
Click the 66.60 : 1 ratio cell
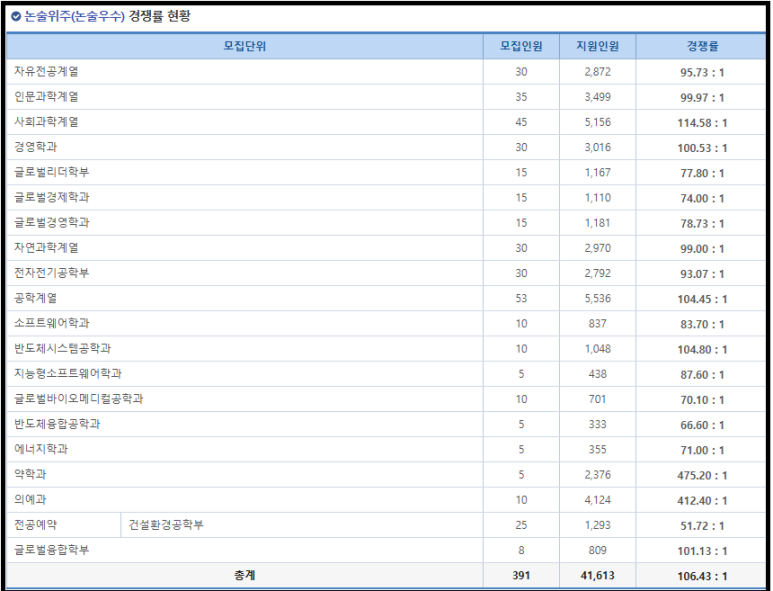pyautogui.click(x=702, y=425)
